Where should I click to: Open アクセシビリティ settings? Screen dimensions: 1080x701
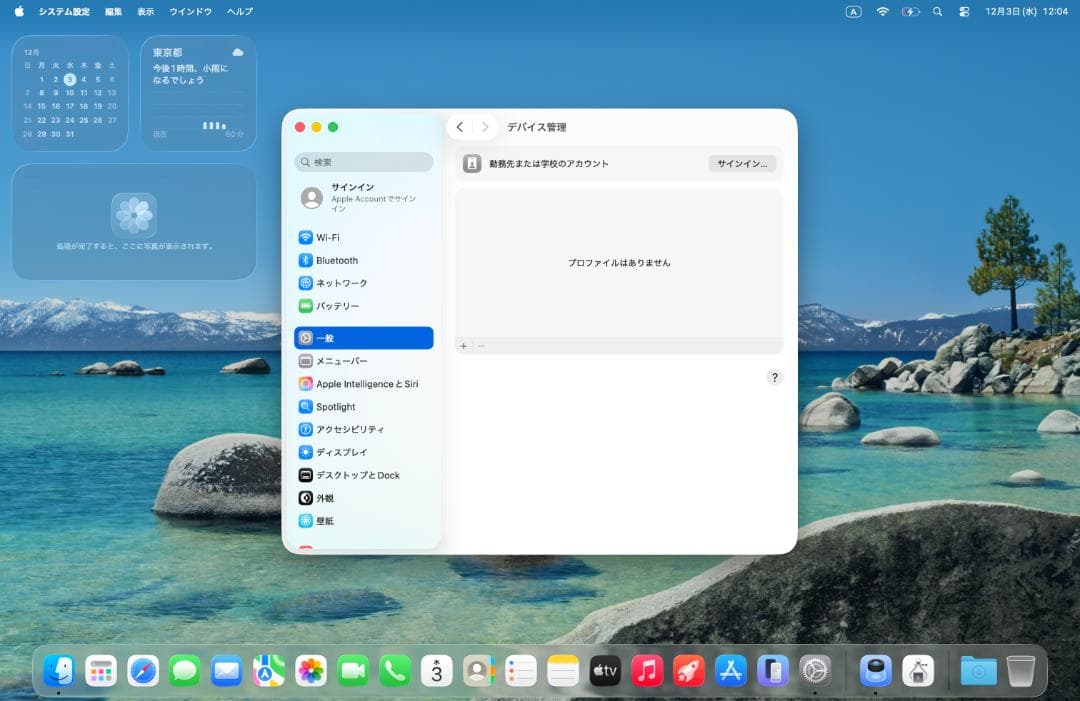(352, 429)
